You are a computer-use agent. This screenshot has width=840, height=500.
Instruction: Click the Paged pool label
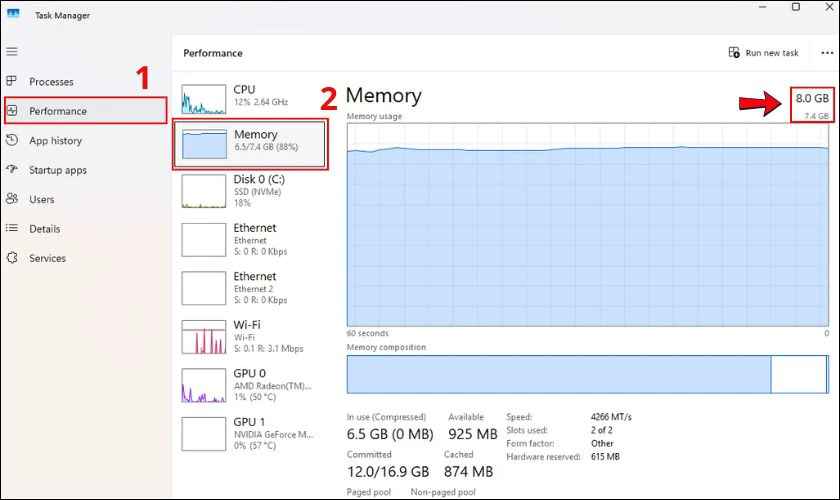pos(369,492)
